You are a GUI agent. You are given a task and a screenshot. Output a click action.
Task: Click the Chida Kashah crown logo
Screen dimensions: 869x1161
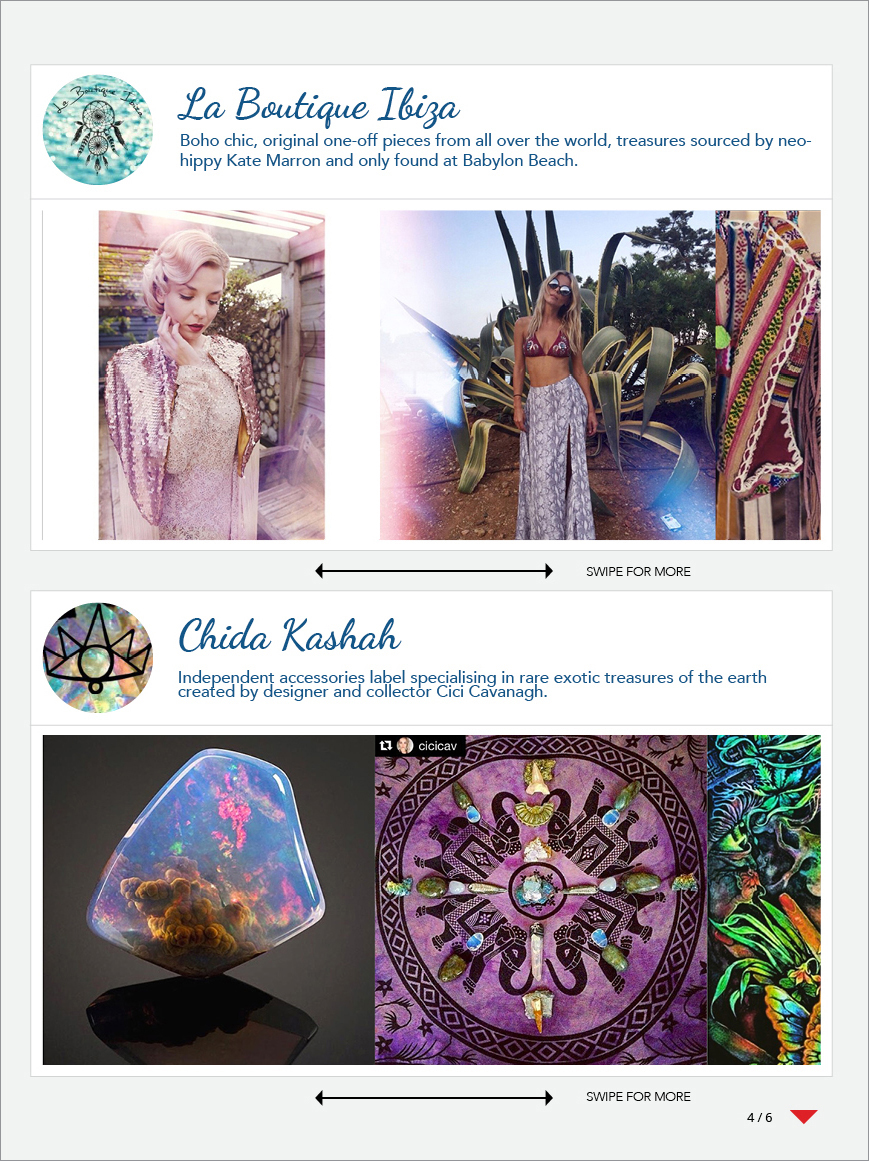click(98, 658)
